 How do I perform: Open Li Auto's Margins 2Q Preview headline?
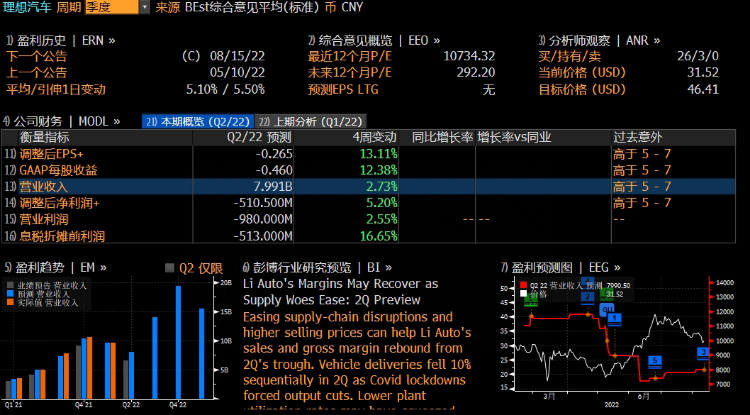(340, 292)
